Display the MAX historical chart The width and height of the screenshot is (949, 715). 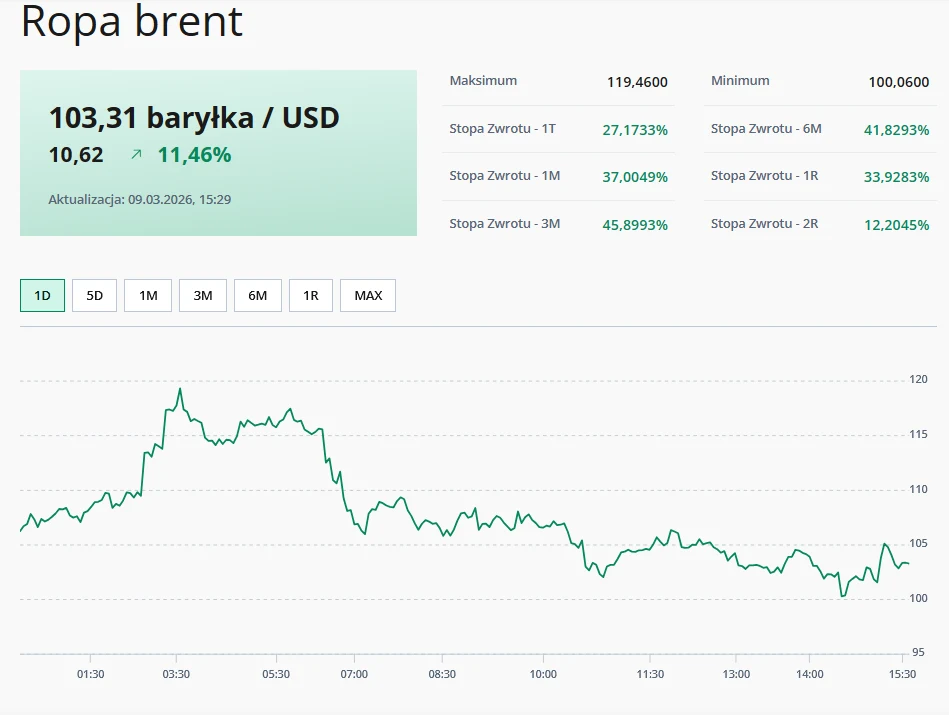pyautogui.click(x=368, y=295)
